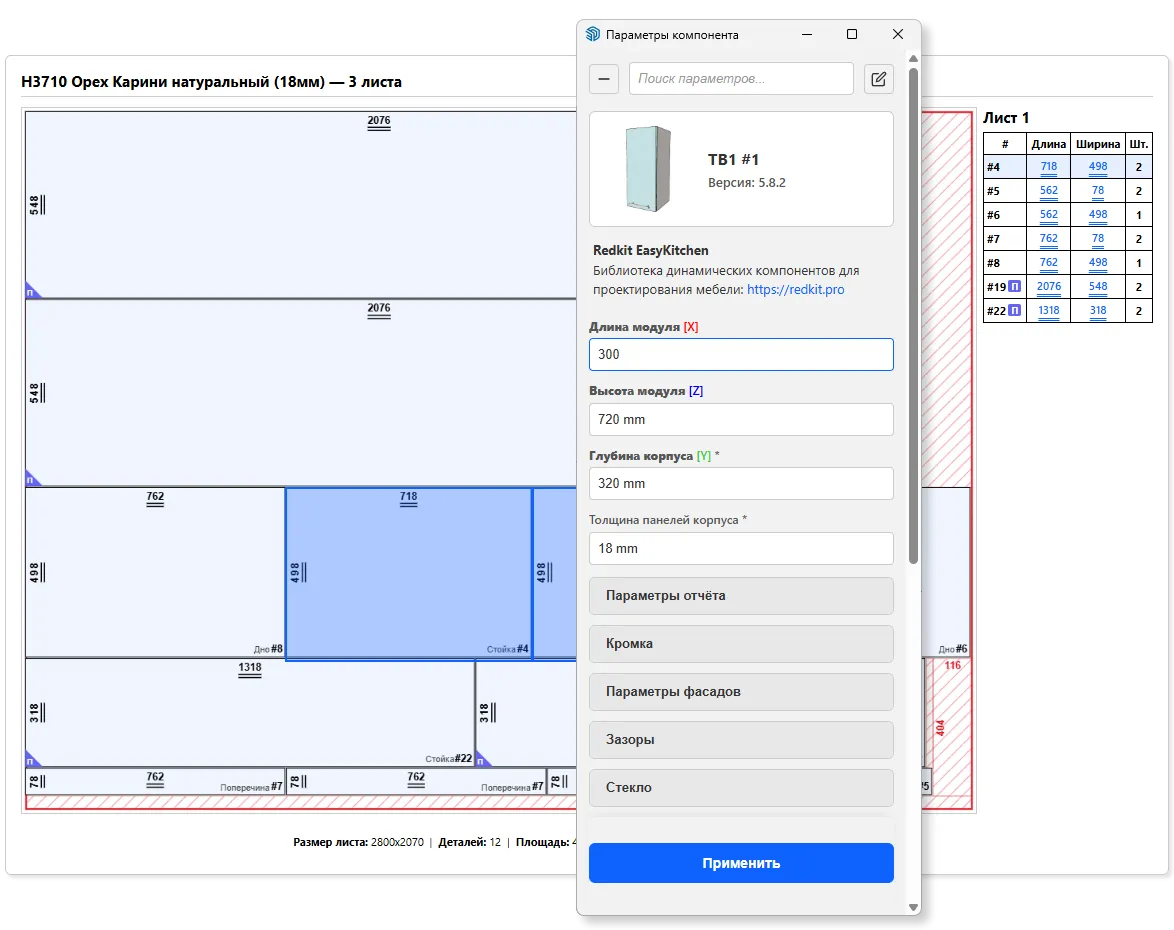Select the highlighted Стойка #4 panel on sheet
The image size is (1174, 930).
pyautogui.click(x=409, y=574)
